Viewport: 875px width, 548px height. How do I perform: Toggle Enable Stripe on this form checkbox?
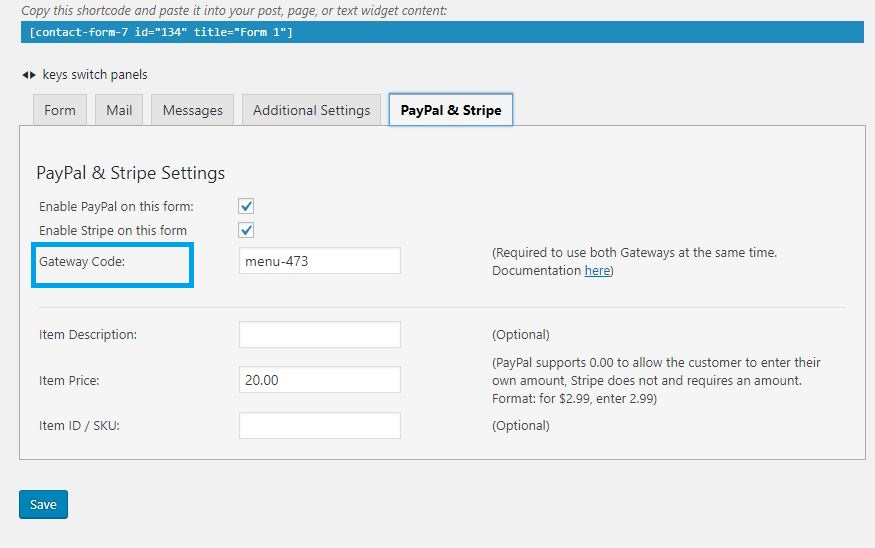click(246, 230)
